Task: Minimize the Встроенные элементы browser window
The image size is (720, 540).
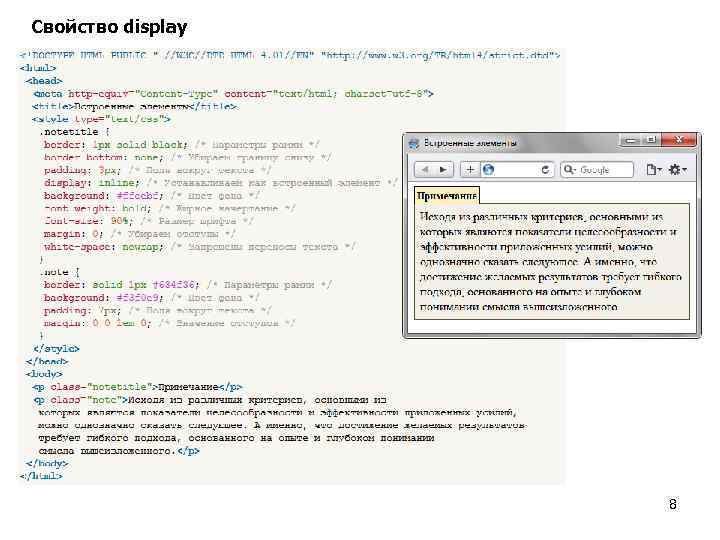Action: (x=632, y=140)
